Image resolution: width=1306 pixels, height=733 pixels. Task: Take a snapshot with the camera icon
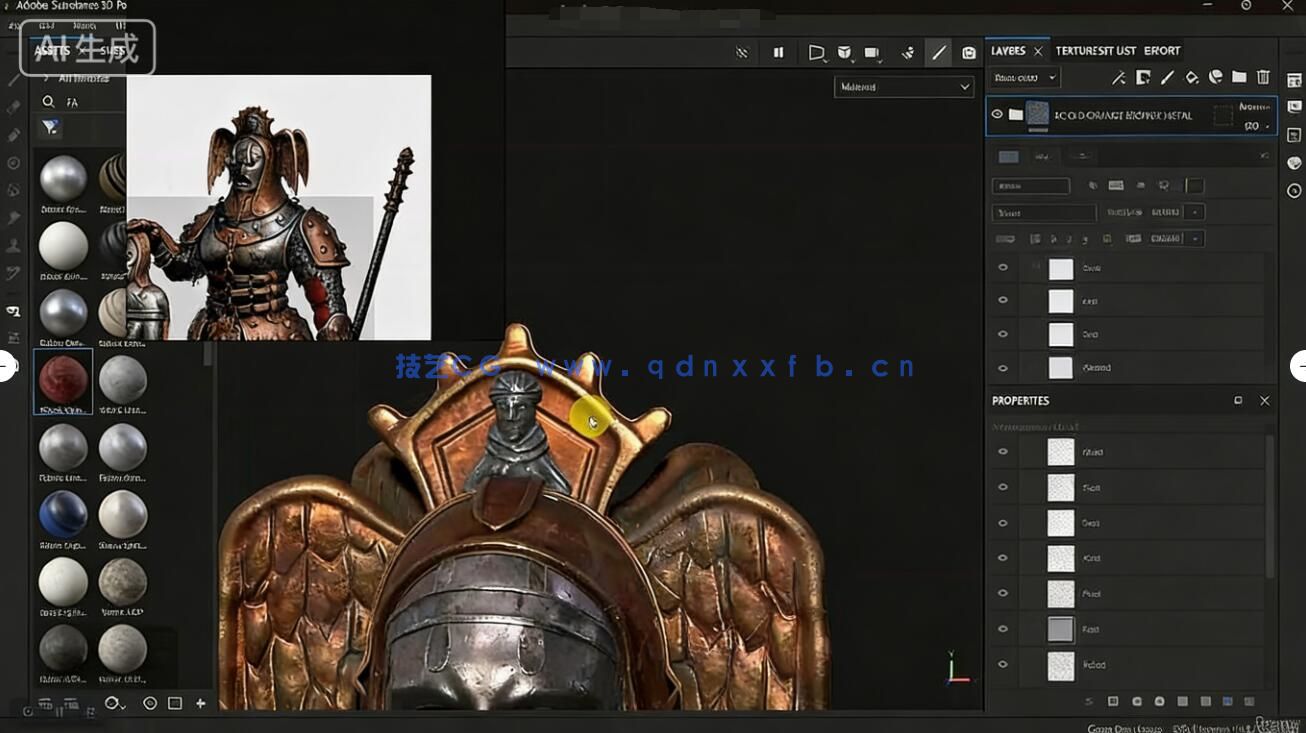click(x=968, y=52)
